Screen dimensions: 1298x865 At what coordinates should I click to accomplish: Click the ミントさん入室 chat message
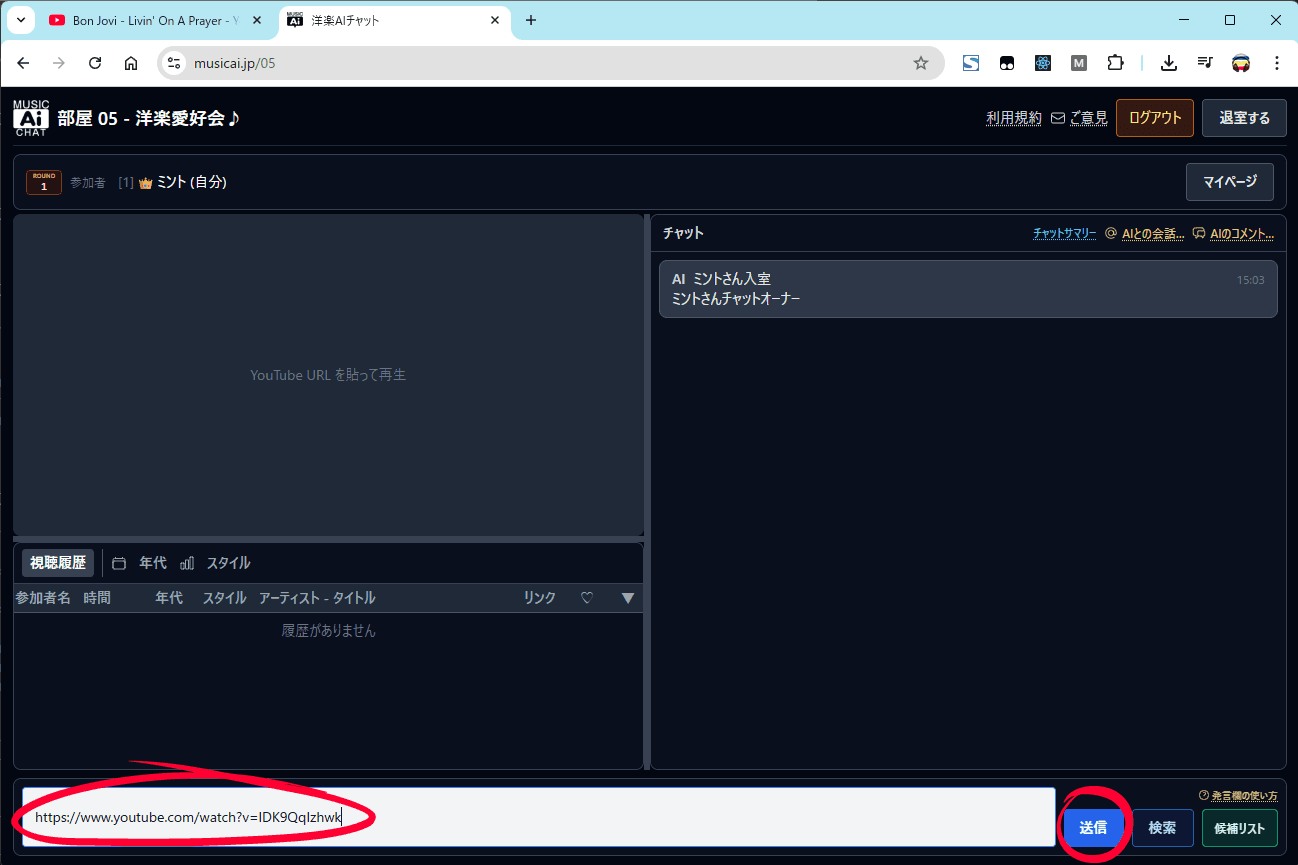[968, 289]
